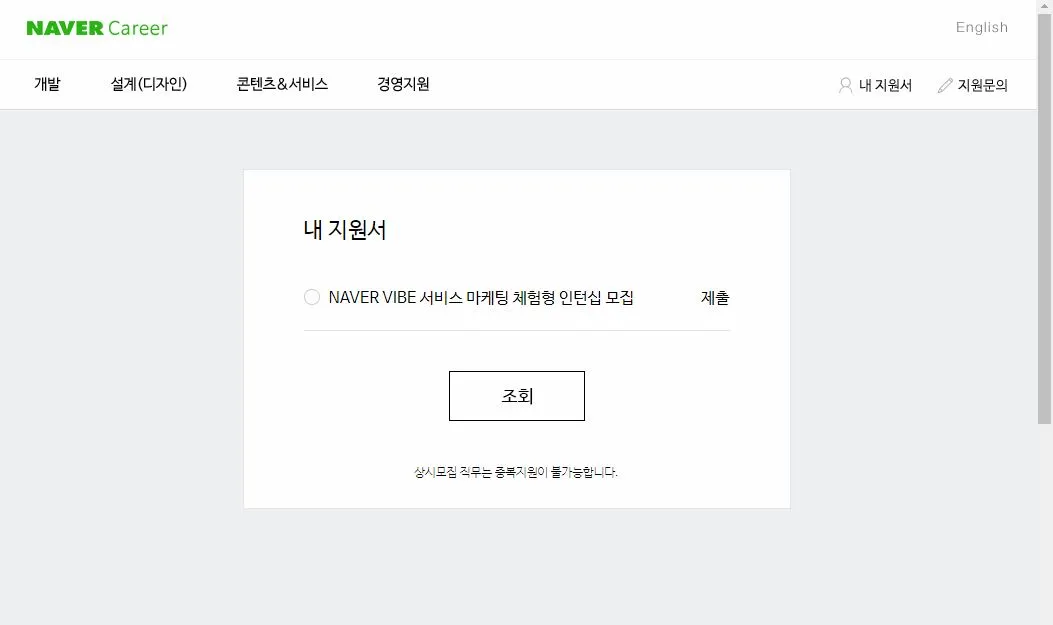
Task: Click the 내 지원서 card heading
Action: pyautogui.click(x=345, y=230)
